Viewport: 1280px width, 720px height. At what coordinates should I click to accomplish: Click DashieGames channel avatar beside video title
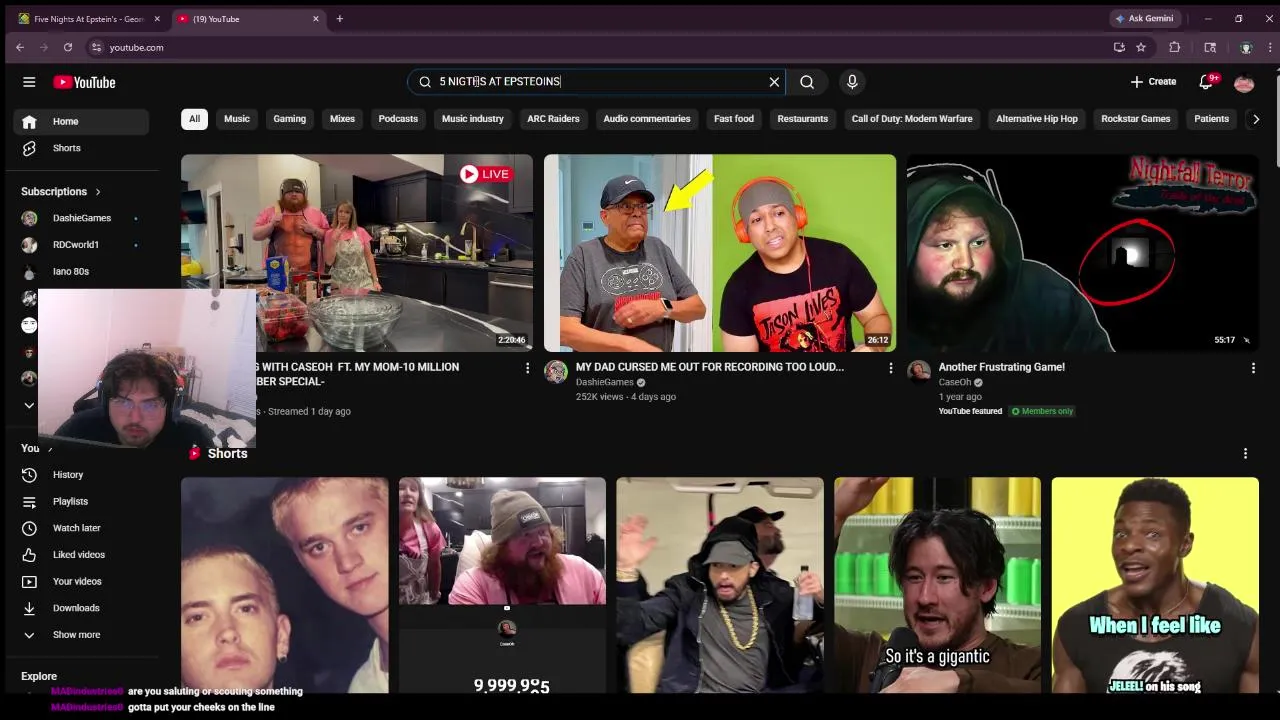[x=556, y=372]
